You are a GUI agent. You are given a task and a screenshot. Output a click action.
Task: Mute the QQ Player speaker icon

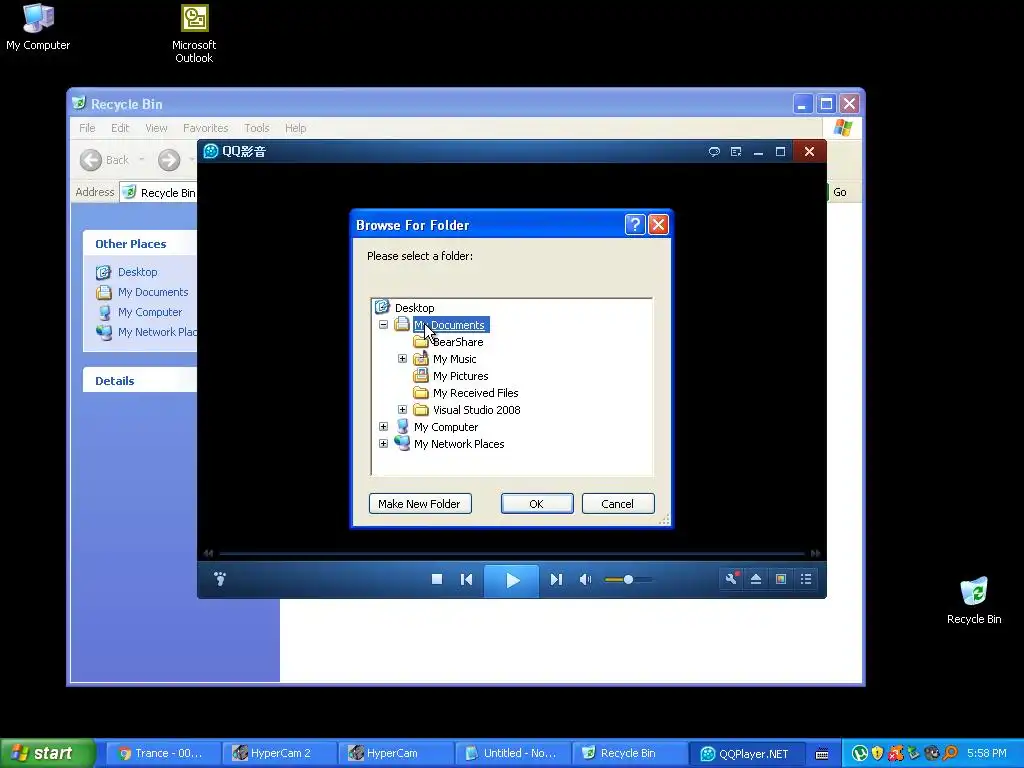(x=586, y=579)
